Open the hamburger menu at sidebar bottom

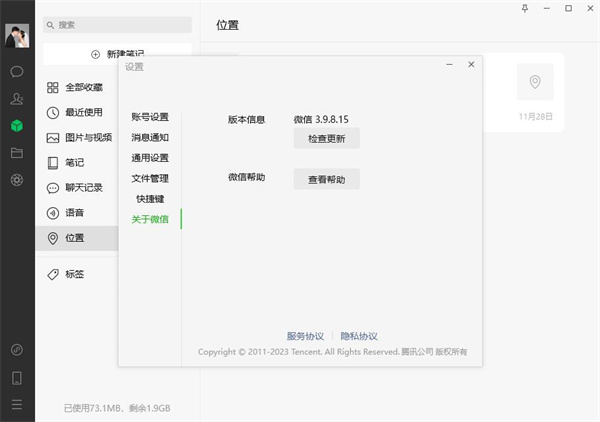point(17,405)
